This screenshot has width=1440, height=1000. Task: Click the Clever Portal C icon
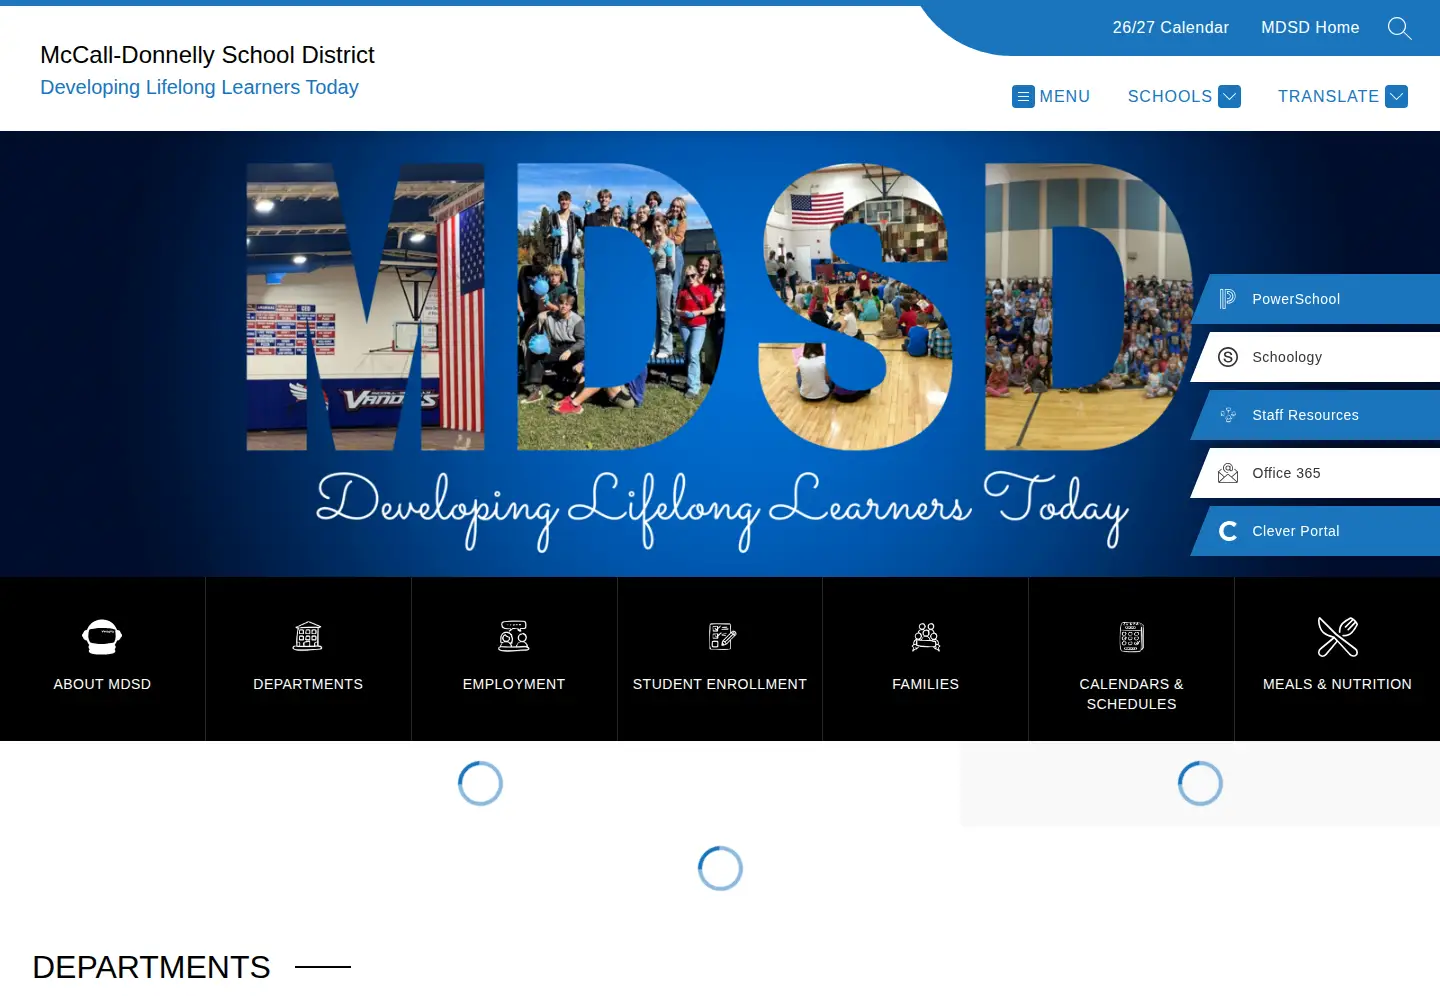click(x=1228, y=531)
